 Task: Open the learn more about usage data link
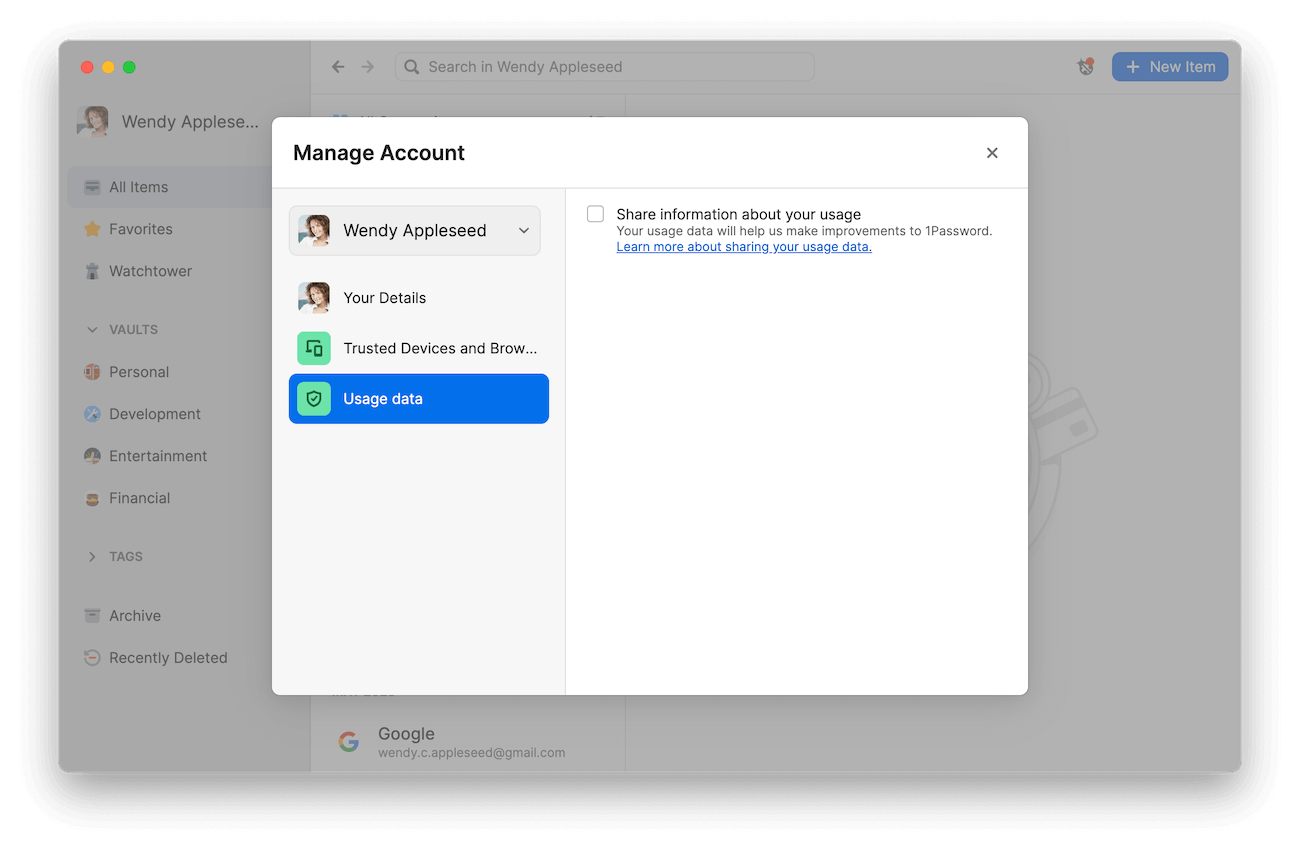click(x=744, y=246)
